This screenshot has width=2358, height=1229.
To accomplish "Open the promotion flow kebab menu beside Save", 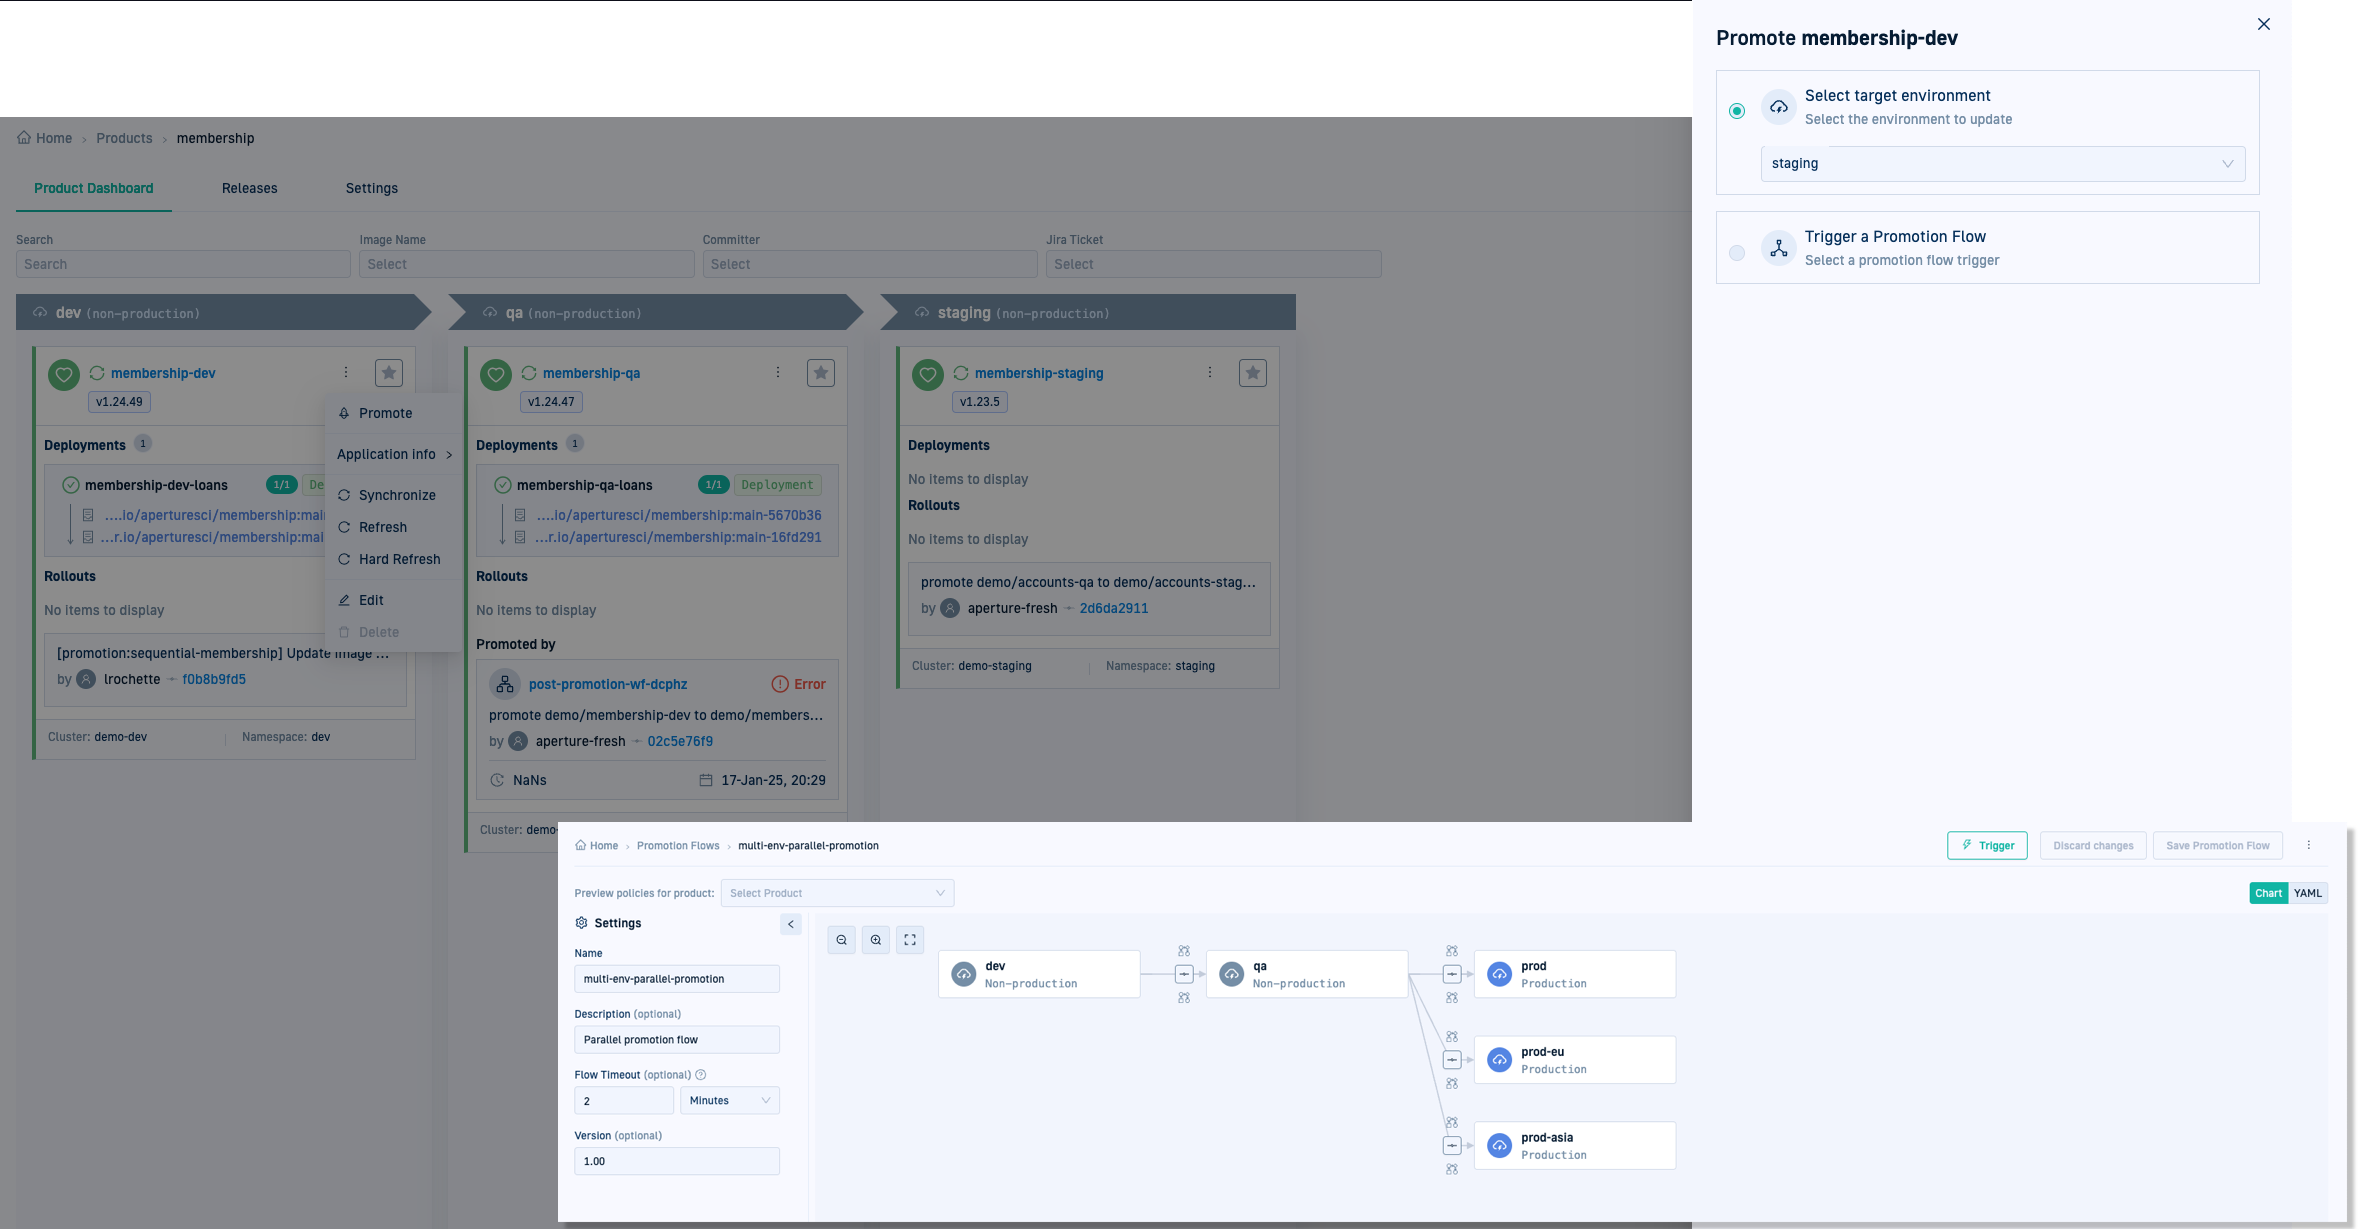I will pos(2308,845).
